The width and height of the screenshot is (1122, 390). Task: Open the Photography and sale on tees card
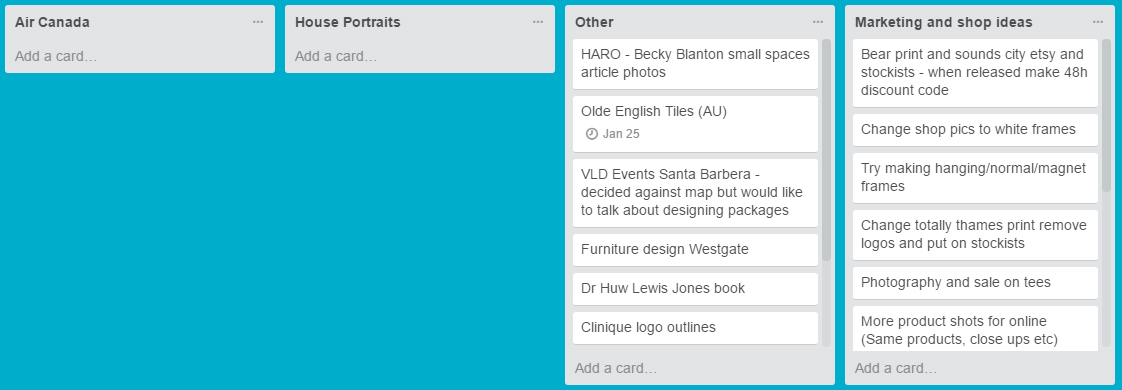click(975, 283)
